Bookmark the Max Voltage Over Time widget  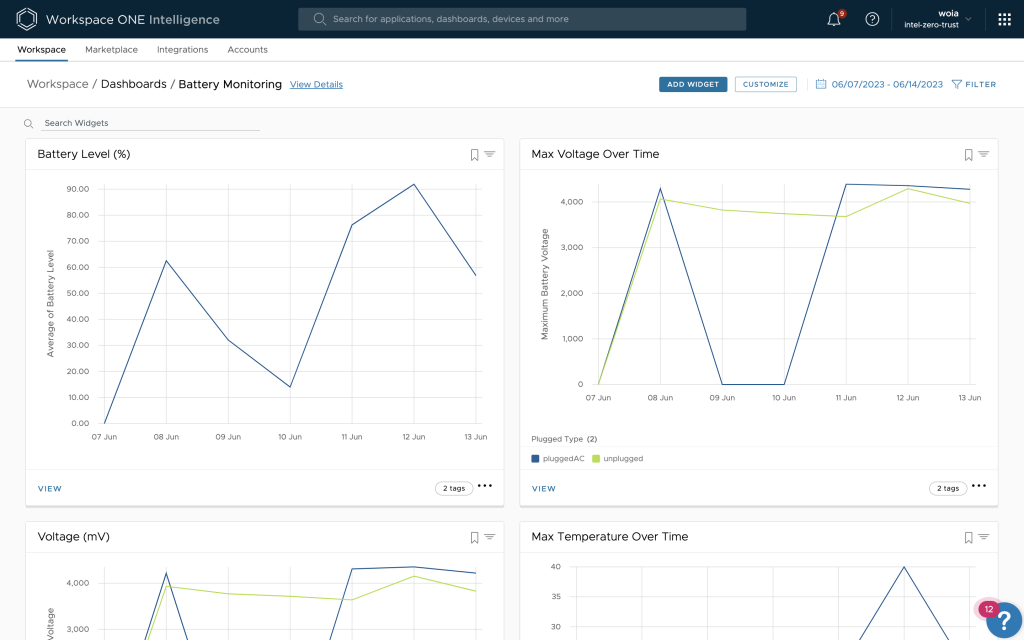click(x=968, y=154)
